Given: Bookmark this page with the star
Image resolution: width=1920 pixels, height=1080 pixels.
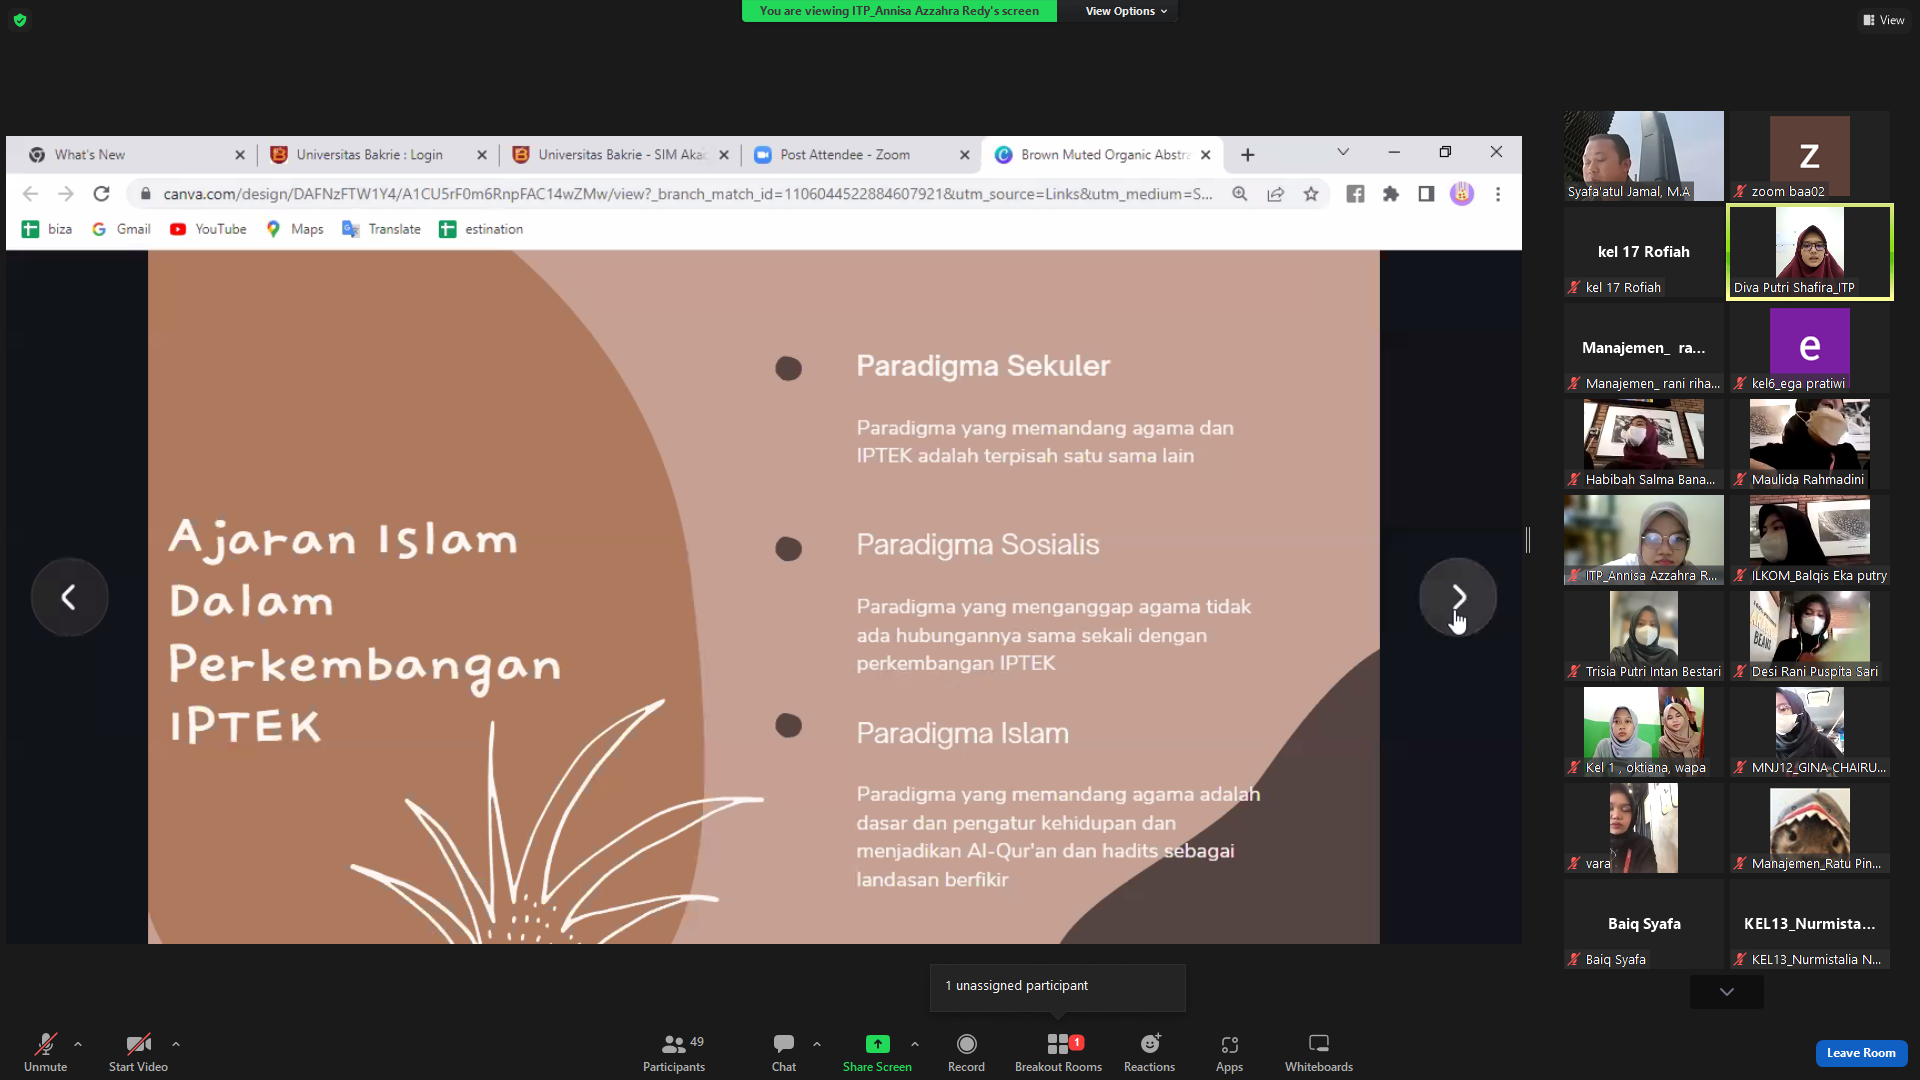Looking at the screenshot, I should coord(1311,194).
